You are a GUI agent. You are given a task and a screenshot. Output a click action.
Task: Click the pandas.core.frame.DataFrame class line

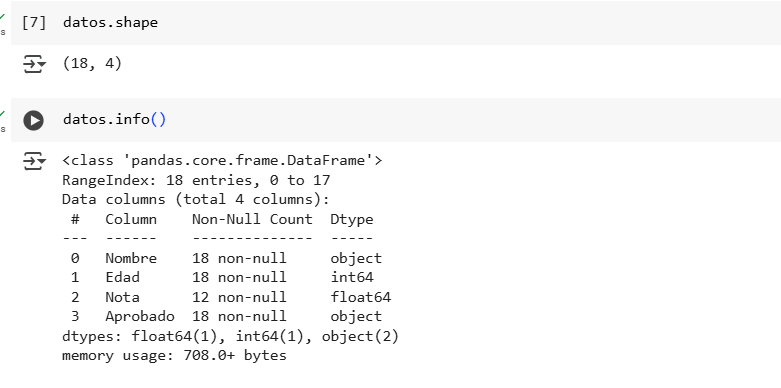[x=222, y=160]
